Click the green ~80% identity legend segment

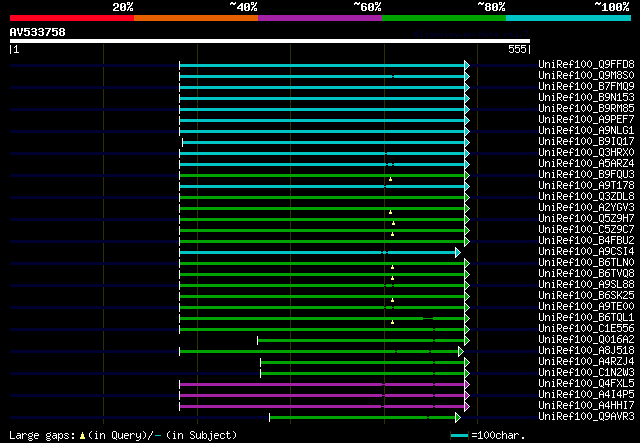444,18
